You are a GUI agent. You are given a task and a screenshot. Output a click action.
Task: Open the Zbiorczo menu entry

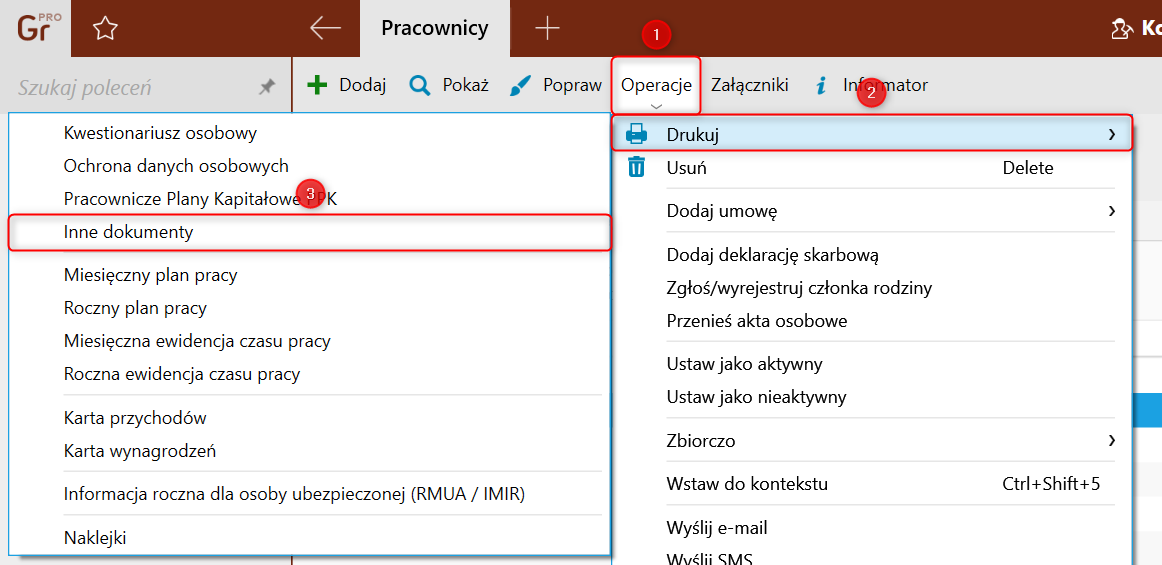point(872,441)
